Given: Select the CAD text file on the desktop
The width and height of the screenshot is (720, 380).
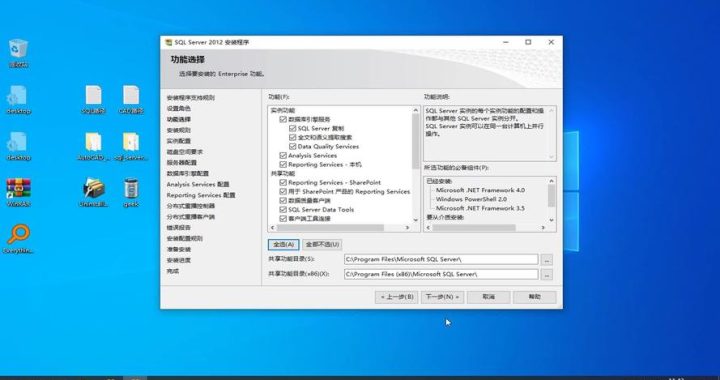Looking at the screenshot, I should tap(131, 99).
